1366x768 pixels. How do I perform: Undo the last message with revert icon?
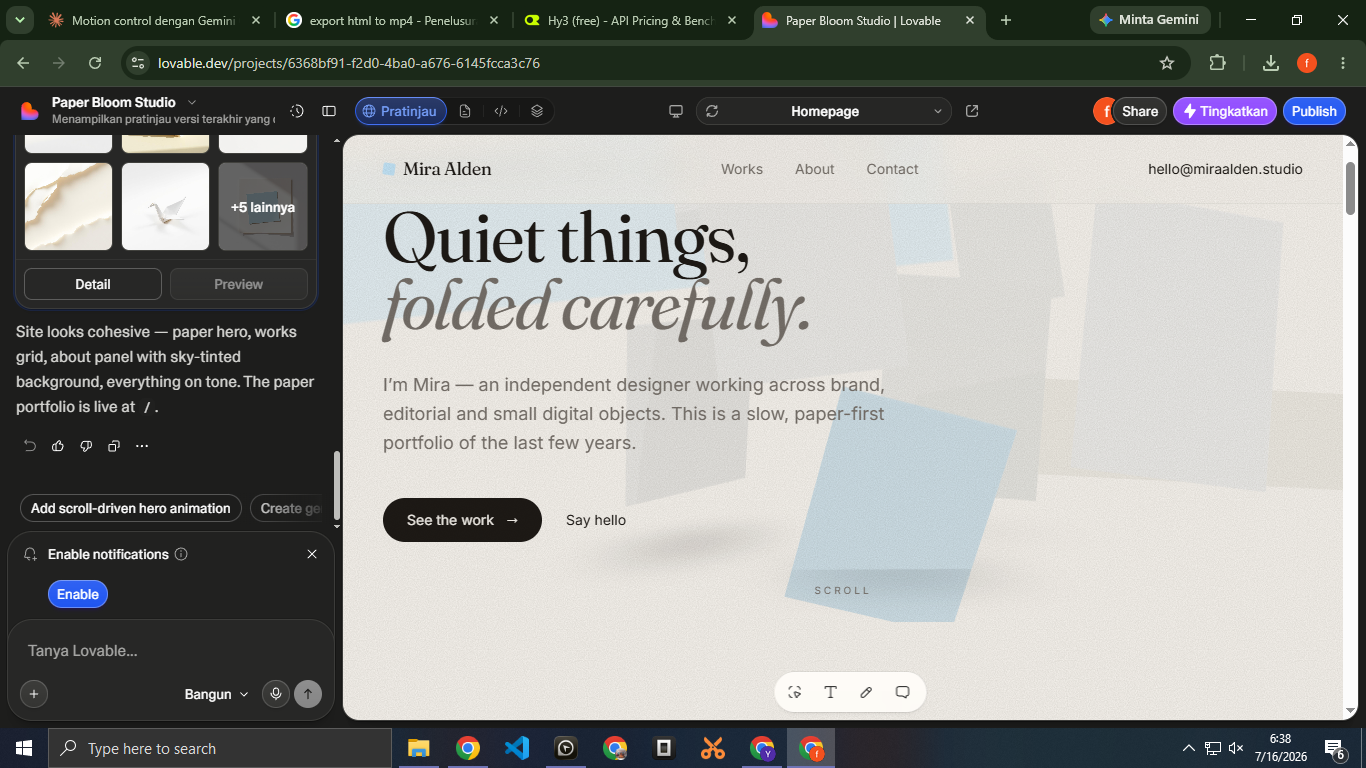(30, 445)
